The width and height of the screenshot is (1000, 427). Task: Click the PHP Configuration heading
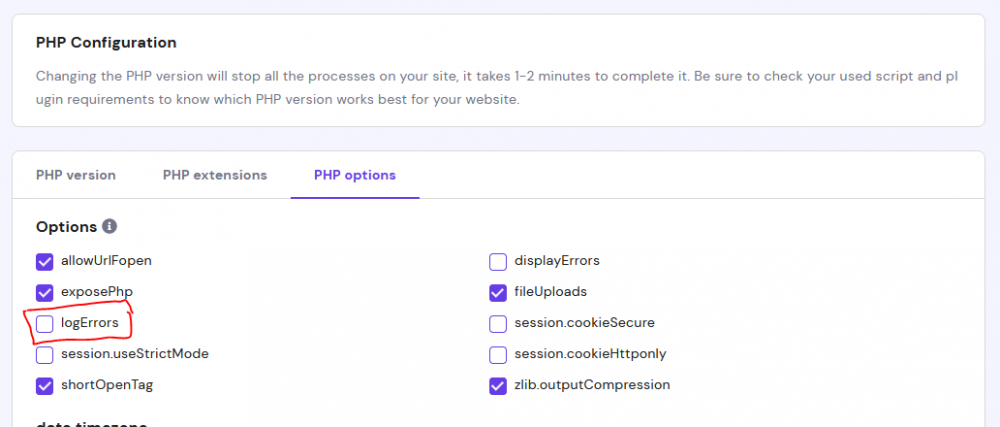tap(106, 43)
